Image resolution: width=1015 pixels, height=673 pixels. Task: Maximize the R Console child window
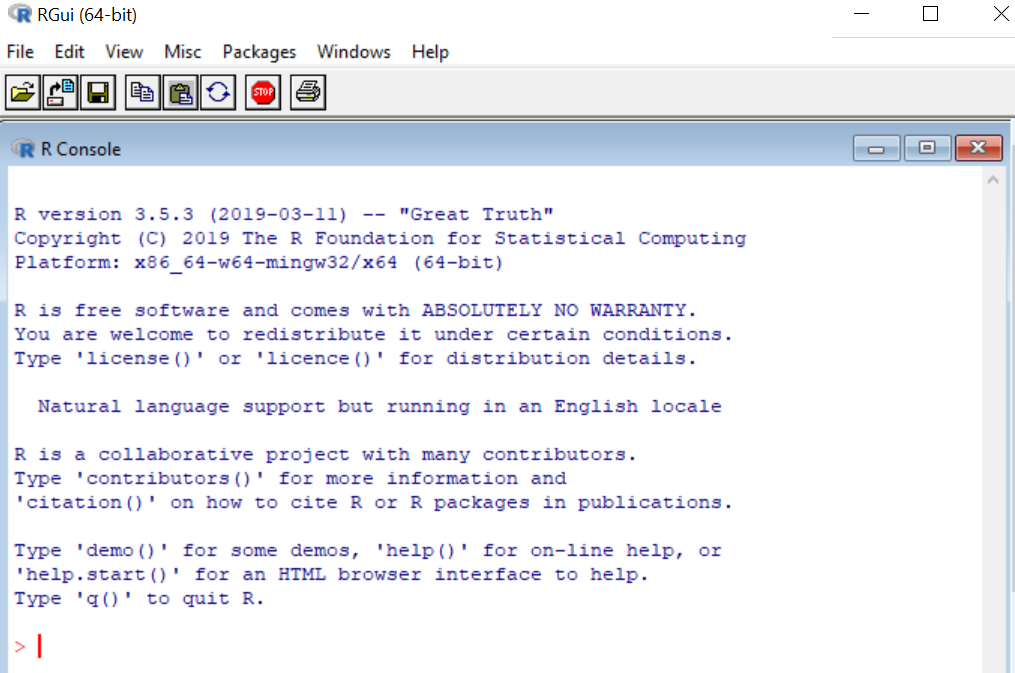(927, 148)
